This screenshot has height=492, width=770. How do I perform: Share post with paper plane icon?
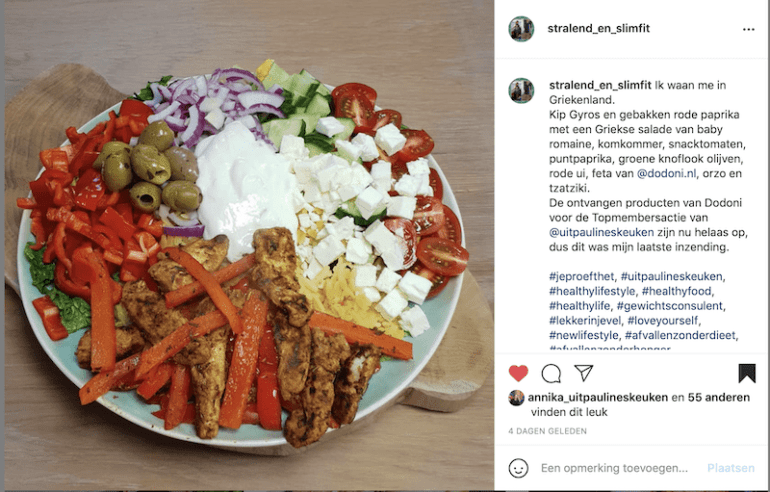584,373
